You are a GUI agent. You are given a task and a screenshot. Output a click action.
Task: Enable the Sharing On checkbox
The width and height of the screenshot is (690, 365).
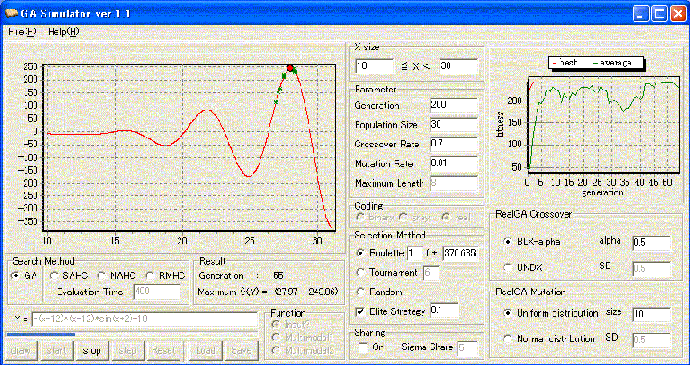coord(363,347)
